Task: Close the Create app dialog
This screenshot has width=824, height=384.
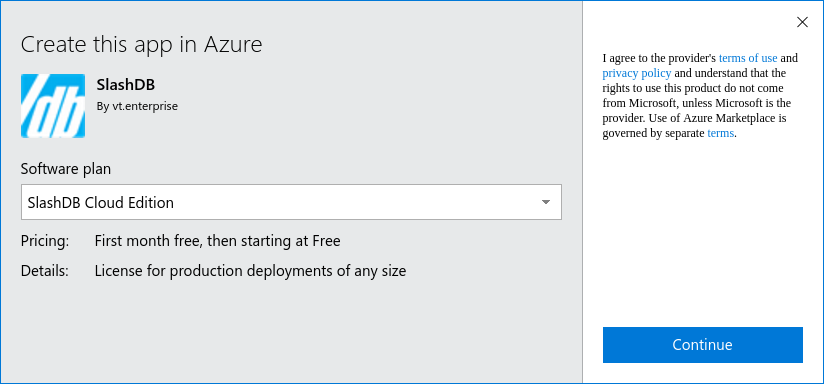Action: point(802,22)
